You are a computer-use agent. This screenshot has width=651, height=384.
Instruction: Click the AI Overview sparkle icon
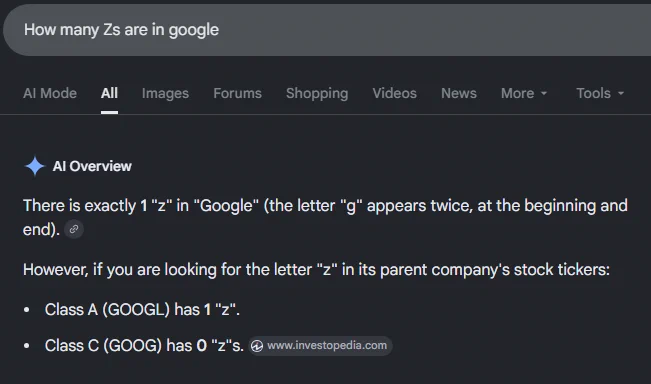pyautogui.click(x=35, y=166)
